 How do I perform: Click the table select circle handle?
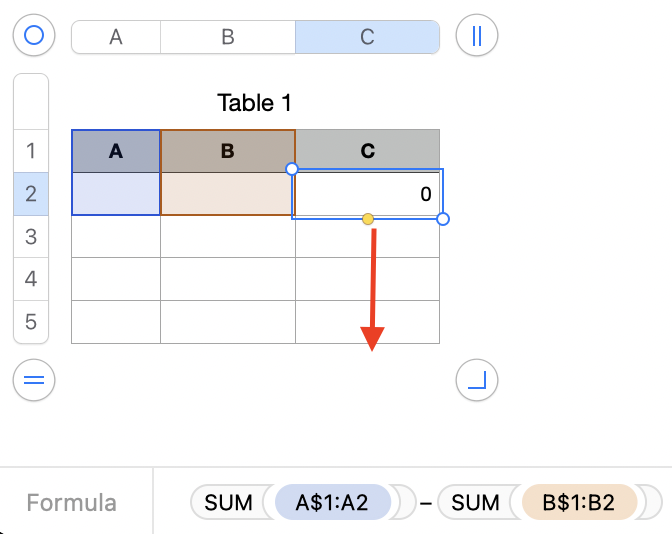[x=34, y=37]
